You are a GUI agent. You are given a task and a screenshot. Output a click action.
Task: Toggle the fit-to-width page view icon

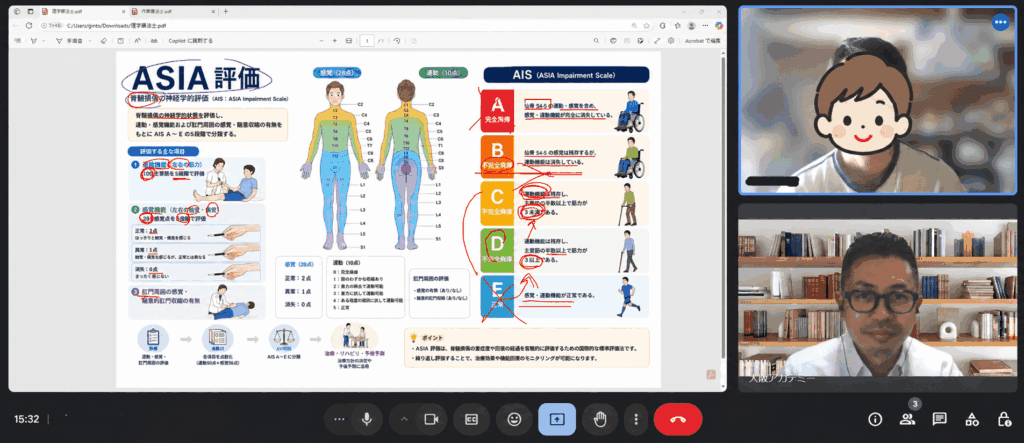click(x=349, y=41)
